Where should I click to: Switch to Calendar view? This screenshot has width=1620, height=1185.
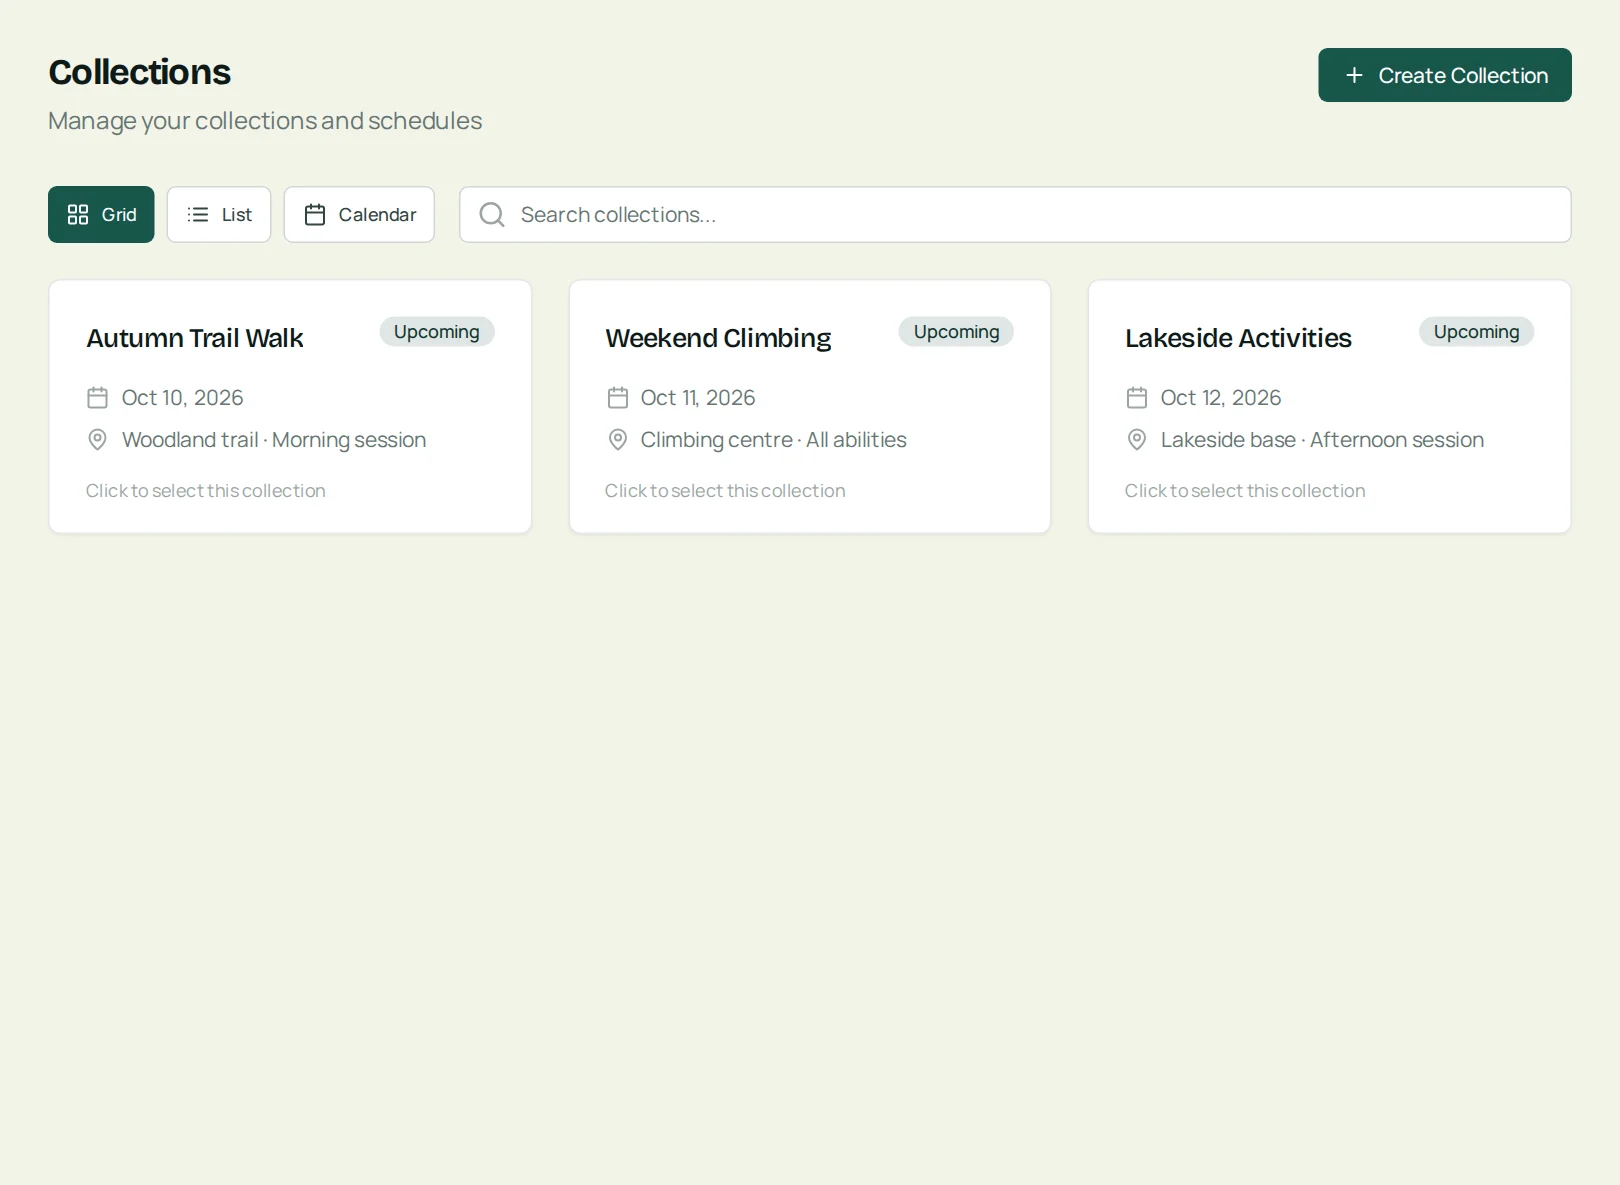pyautogui.click(x=359, y=214)
